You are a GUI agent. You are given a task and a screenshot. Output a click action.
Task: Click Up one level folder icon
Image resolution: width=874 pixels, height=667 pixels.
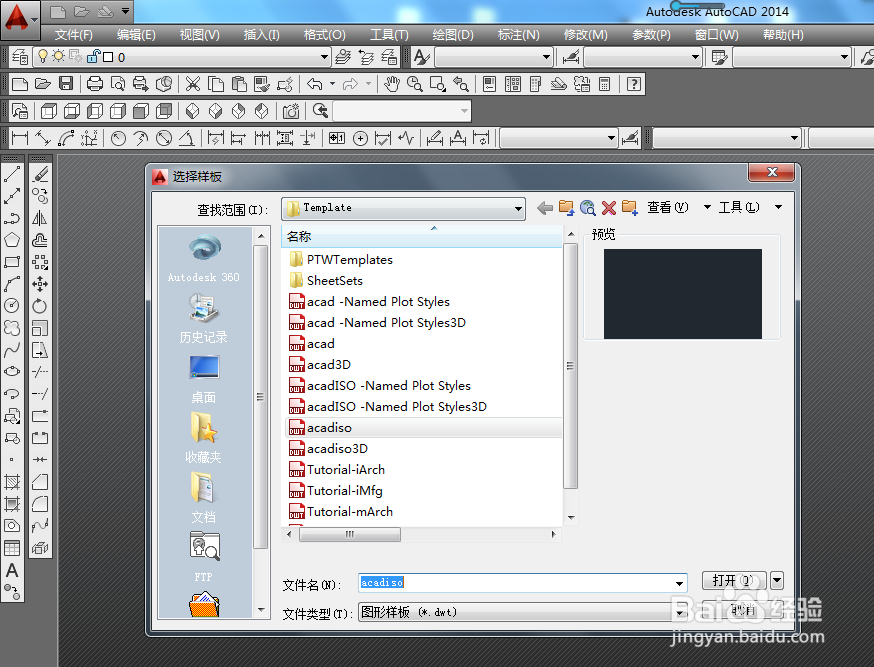pyautogui.click(x=566, y=208)
